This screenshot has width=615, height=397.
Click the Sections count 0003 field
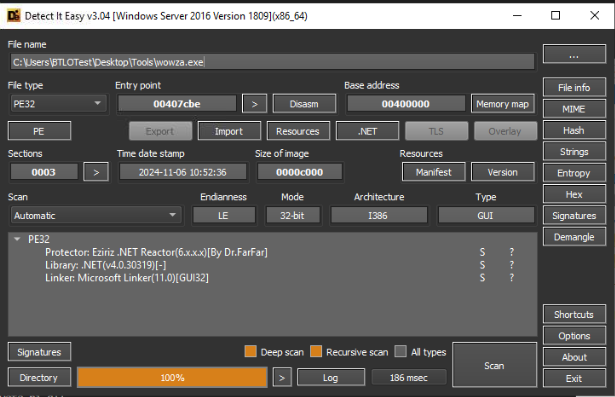pyautogui.click(x=44, y=172)
